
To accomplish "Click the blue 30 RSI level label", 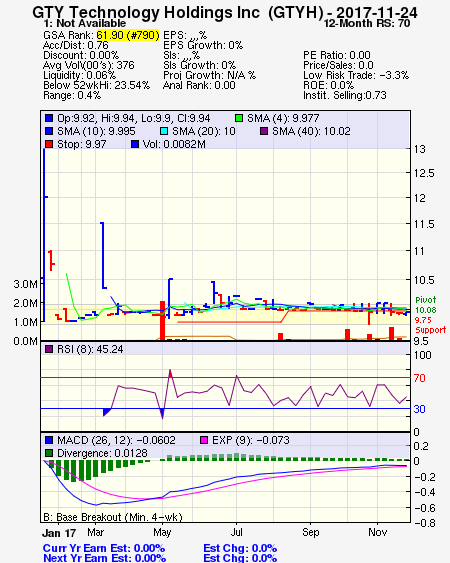I will pos(419,409).
